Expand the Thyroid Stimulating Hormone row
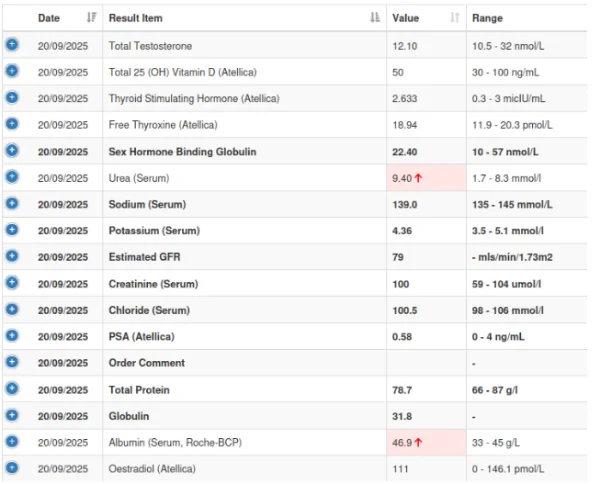This screenshot has width=600, height=484. (12, 98)
